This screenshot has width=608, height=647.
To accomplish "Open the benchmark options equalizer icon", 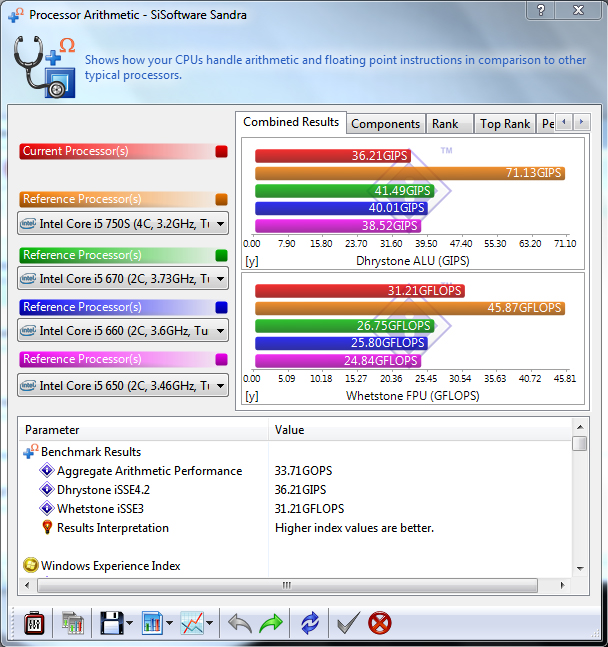I will click(x=34, y=623).
